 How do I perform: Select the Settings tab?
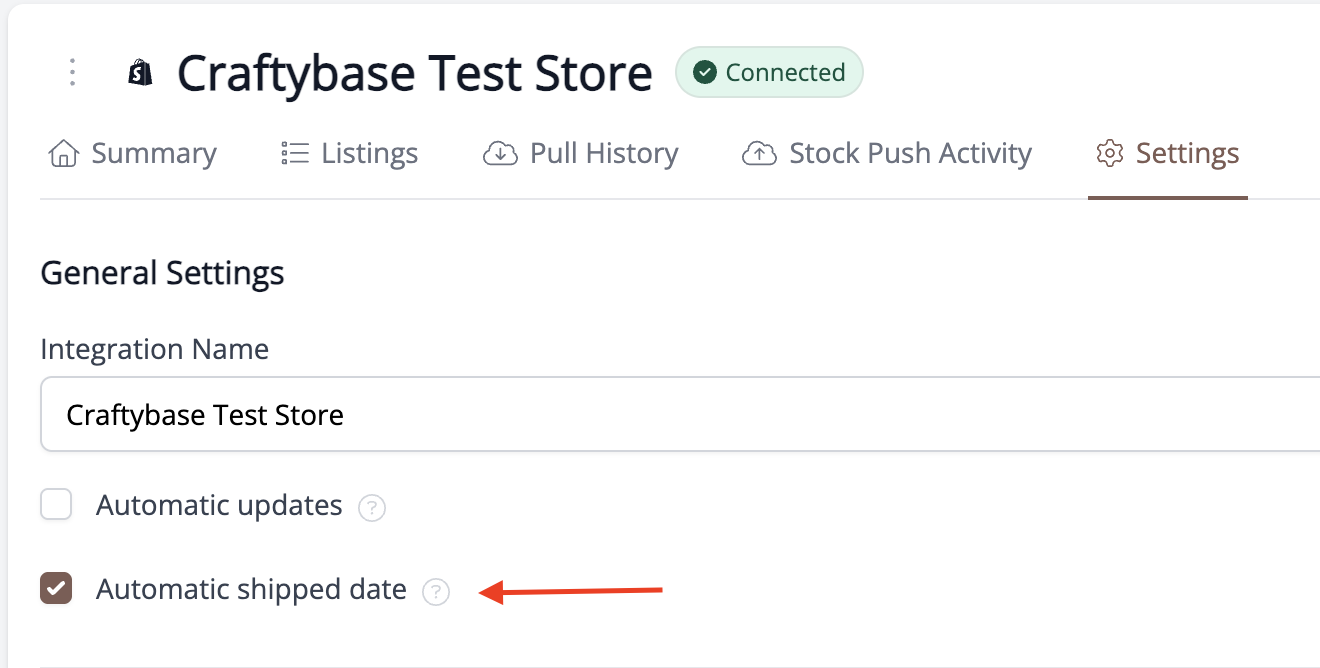point(1168,154)
